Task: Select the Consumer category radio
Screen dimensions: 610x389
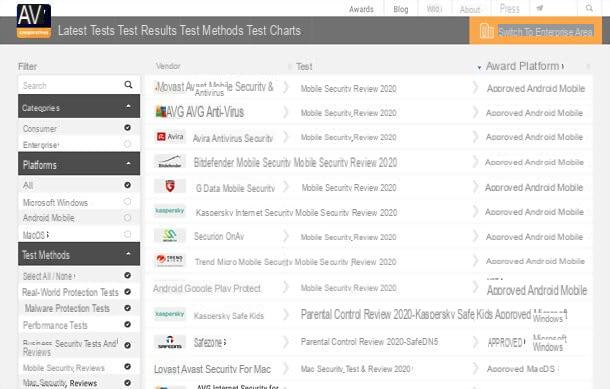Action: pyautogui.click(x=127, y=128)
